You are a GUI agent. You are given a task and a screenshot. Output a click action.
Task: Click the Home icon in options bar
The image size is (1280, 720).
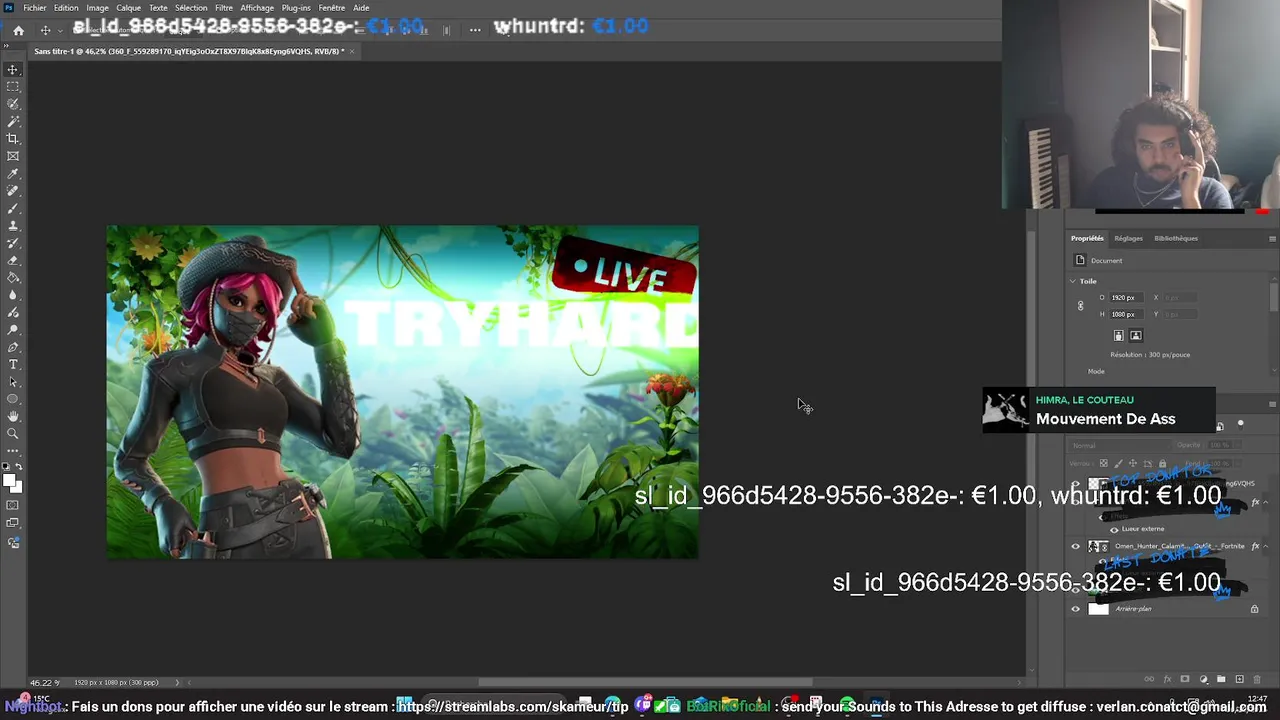click(18, 30)
